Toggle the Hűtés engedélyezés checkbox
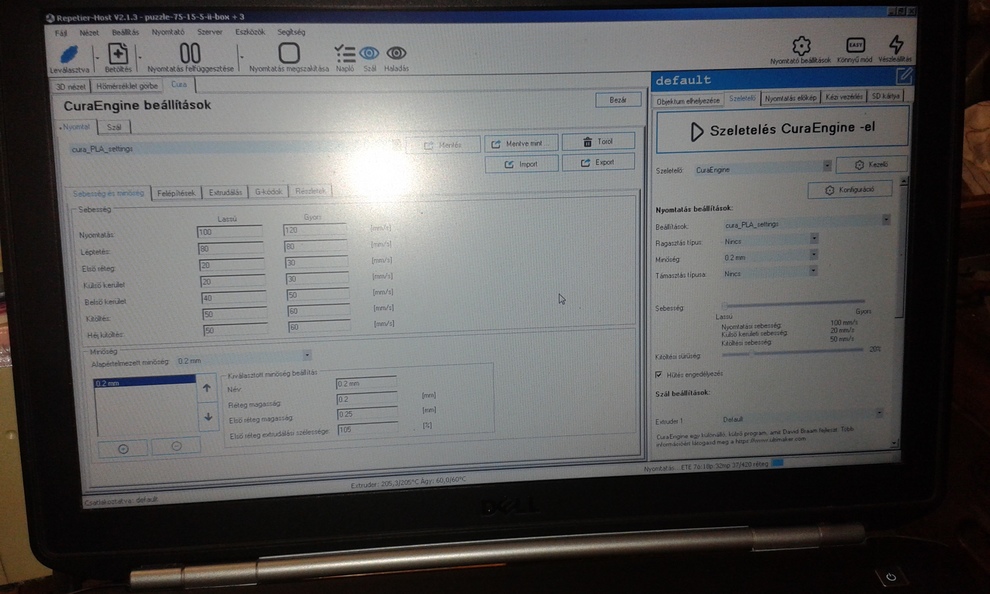This screenshot has width=990, height=594. pyautogui.click(x=657, y=374)
